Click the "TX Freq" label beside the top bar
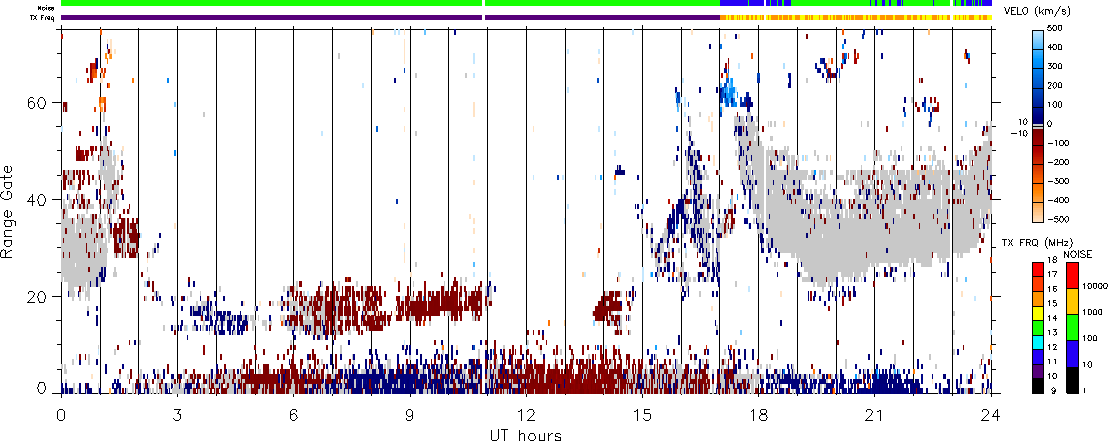 [43, 17]
